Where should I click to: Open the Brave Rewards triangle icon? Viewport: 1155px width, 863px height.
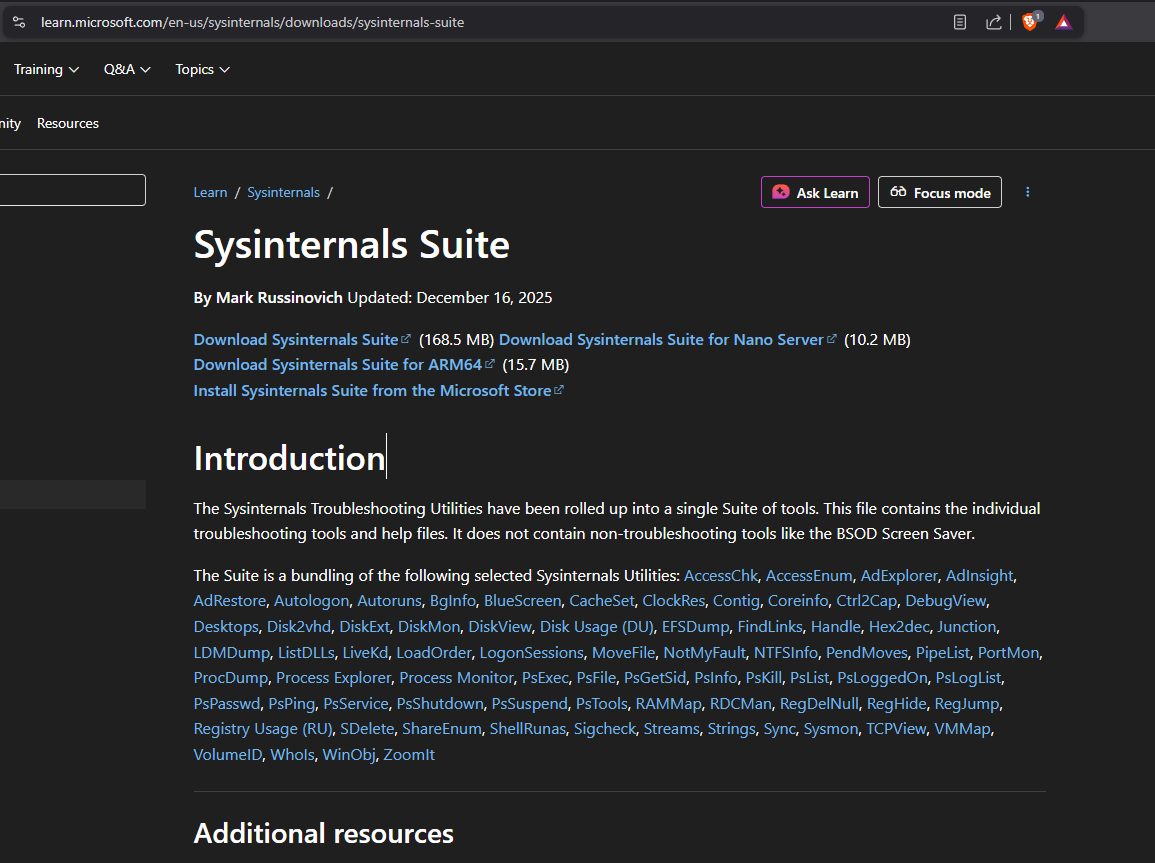(1063, 22)
